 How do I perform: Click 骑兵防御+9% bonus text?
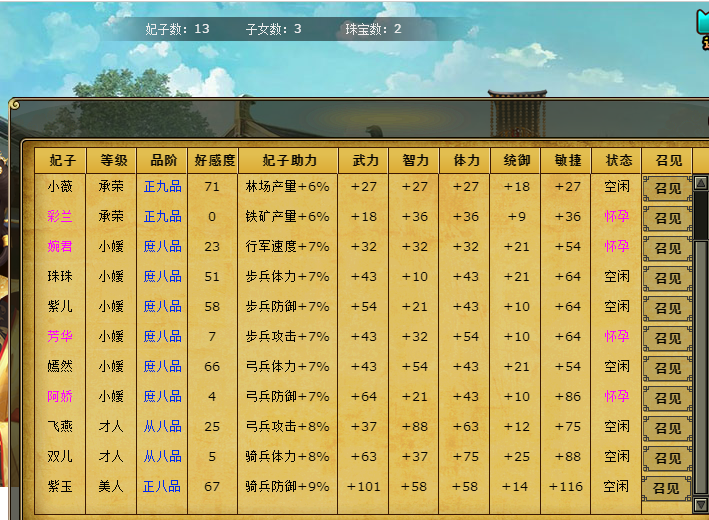(288, 487)
